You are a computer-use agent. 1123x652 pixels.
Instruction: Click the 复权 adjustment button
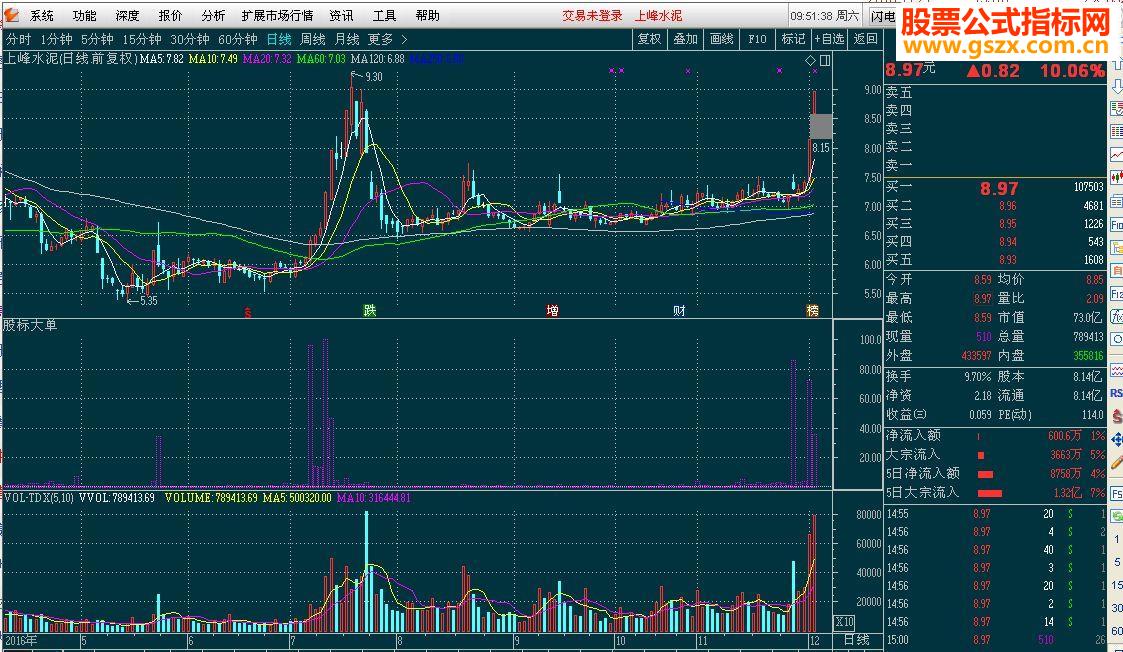click(x=650, y=39)
